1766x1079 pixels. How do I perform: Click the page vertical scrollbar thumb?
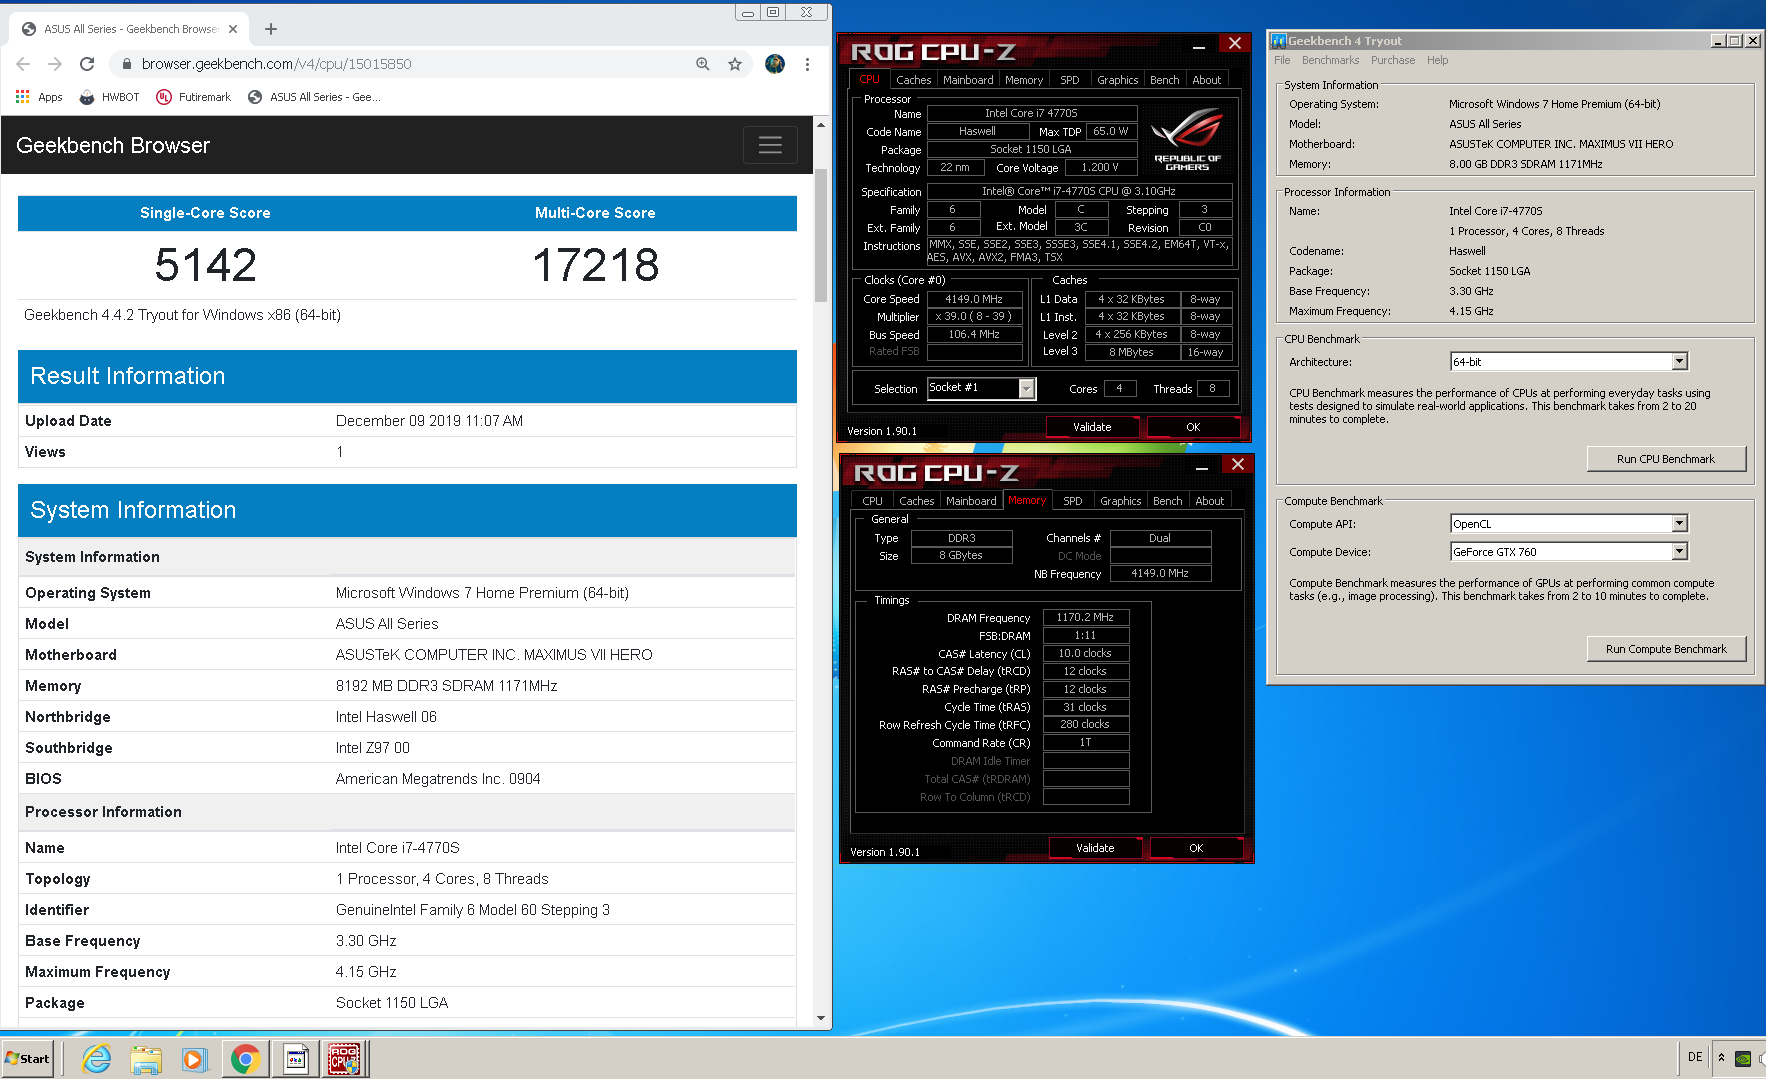[821, 235]
